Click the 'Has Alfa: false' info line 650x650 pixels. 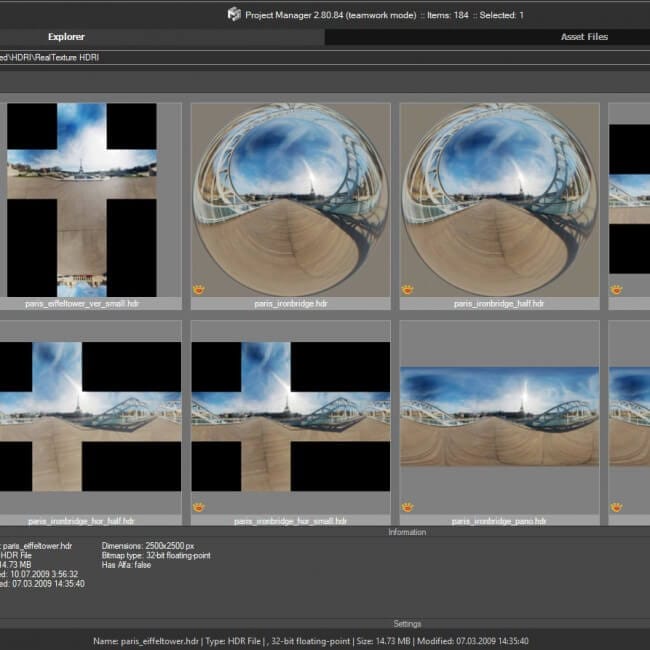pos(126,565)
